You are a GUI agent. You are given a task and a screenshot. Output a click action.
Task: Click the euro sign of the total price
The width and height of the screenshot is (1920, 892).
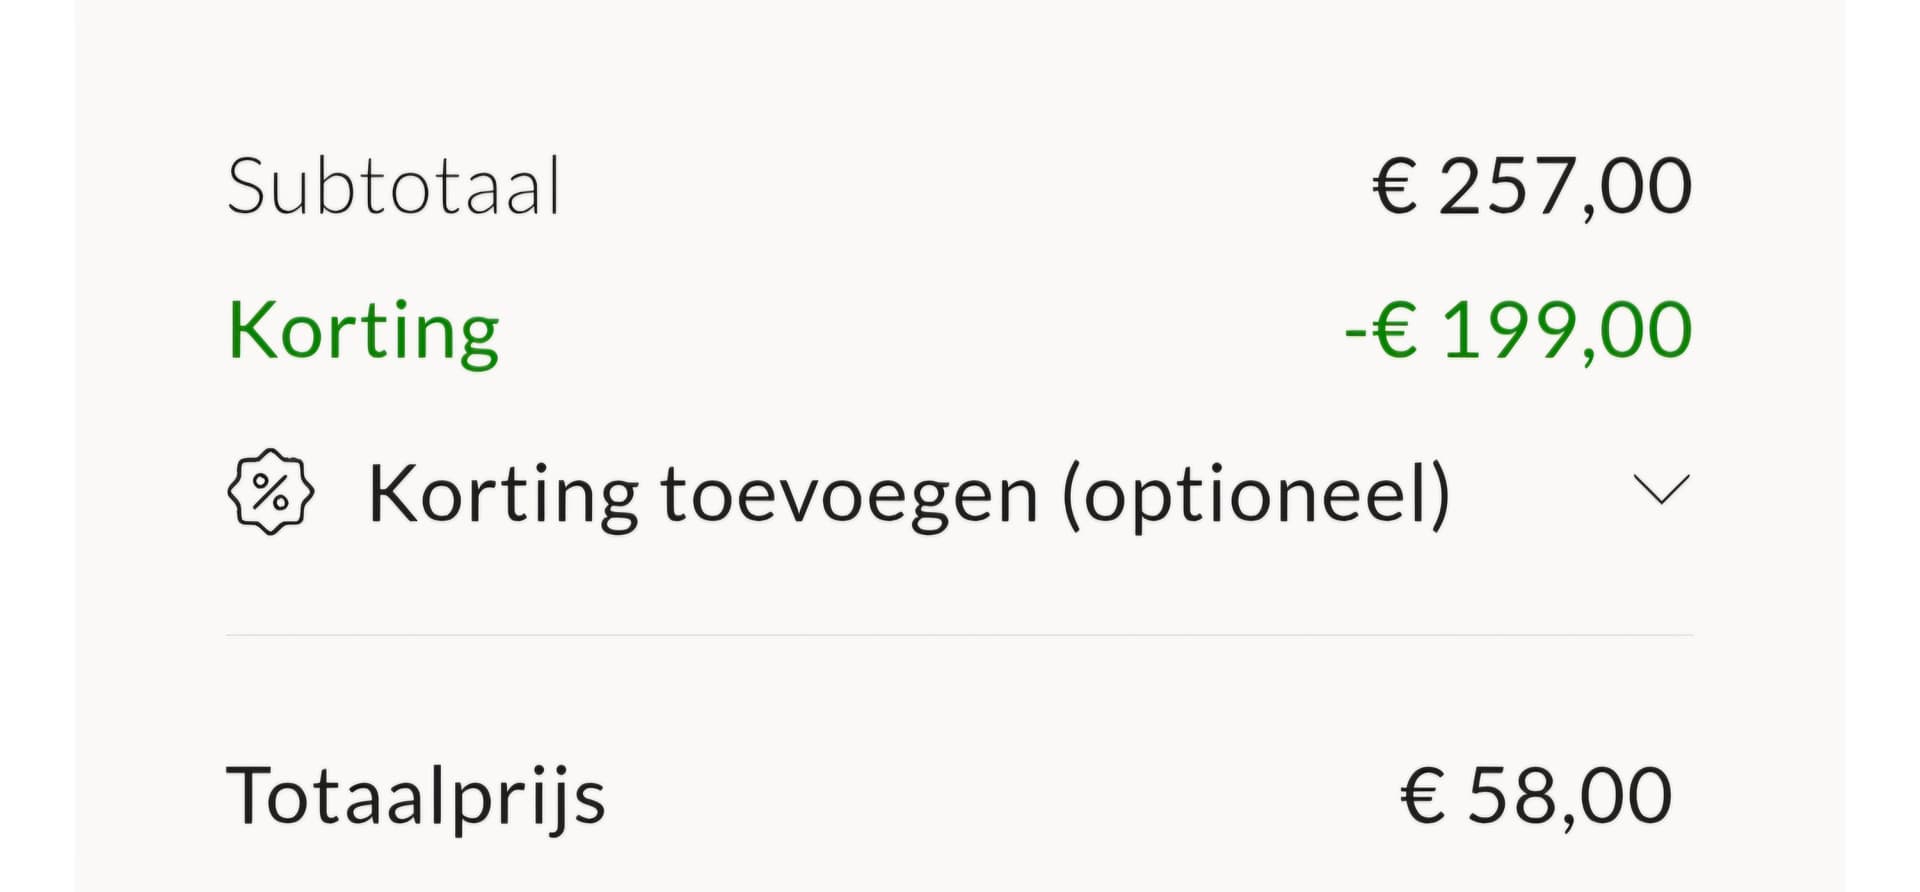[1422, 796]
